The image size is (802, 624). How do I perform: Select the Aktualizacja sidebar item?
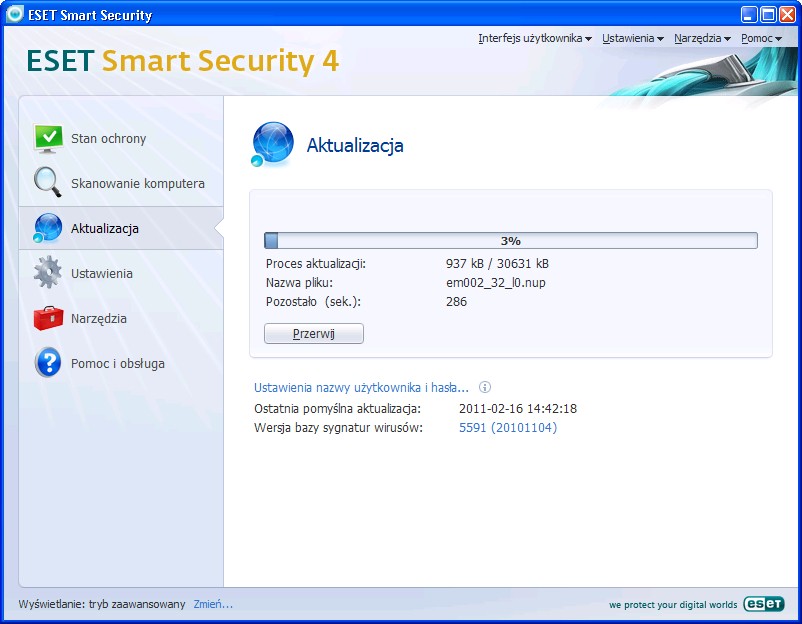click(x=121, y=228)
